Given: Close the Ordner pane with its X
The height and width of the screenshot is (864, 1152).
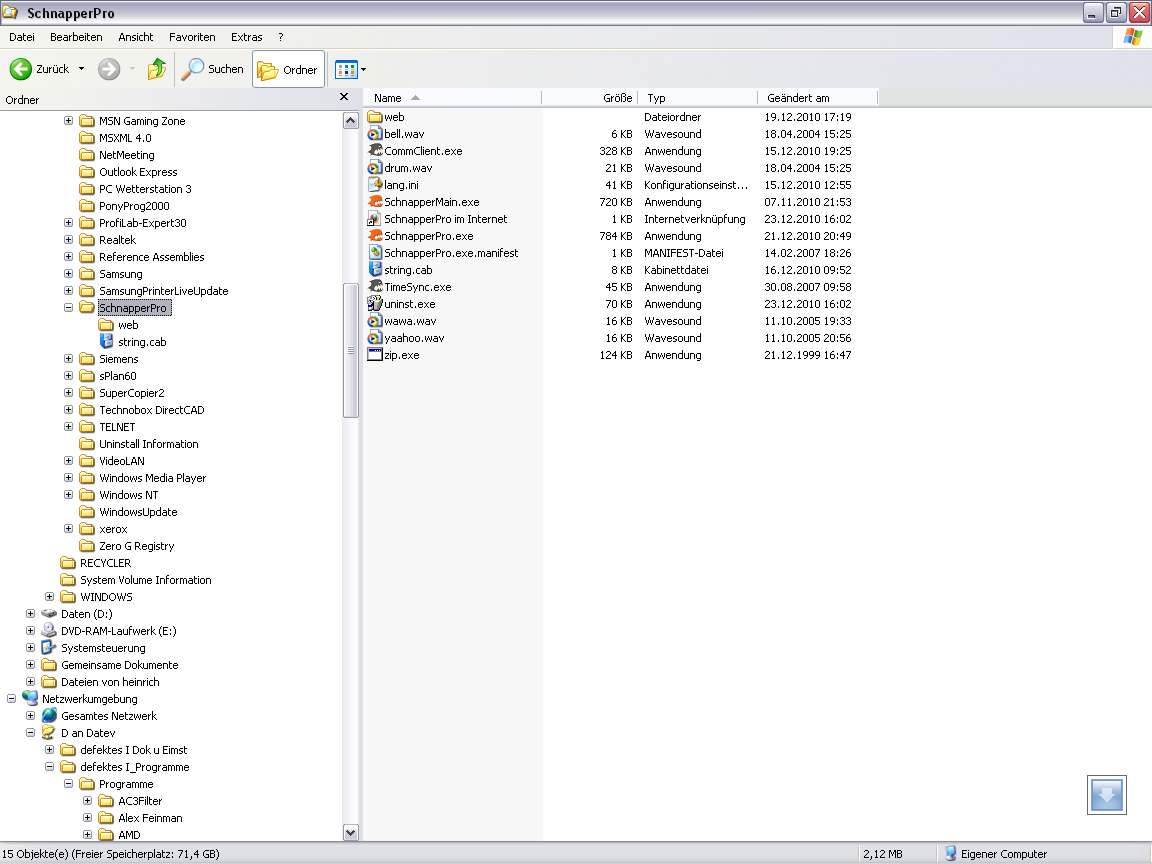Looking at the screenshot, I should point(344,97).
